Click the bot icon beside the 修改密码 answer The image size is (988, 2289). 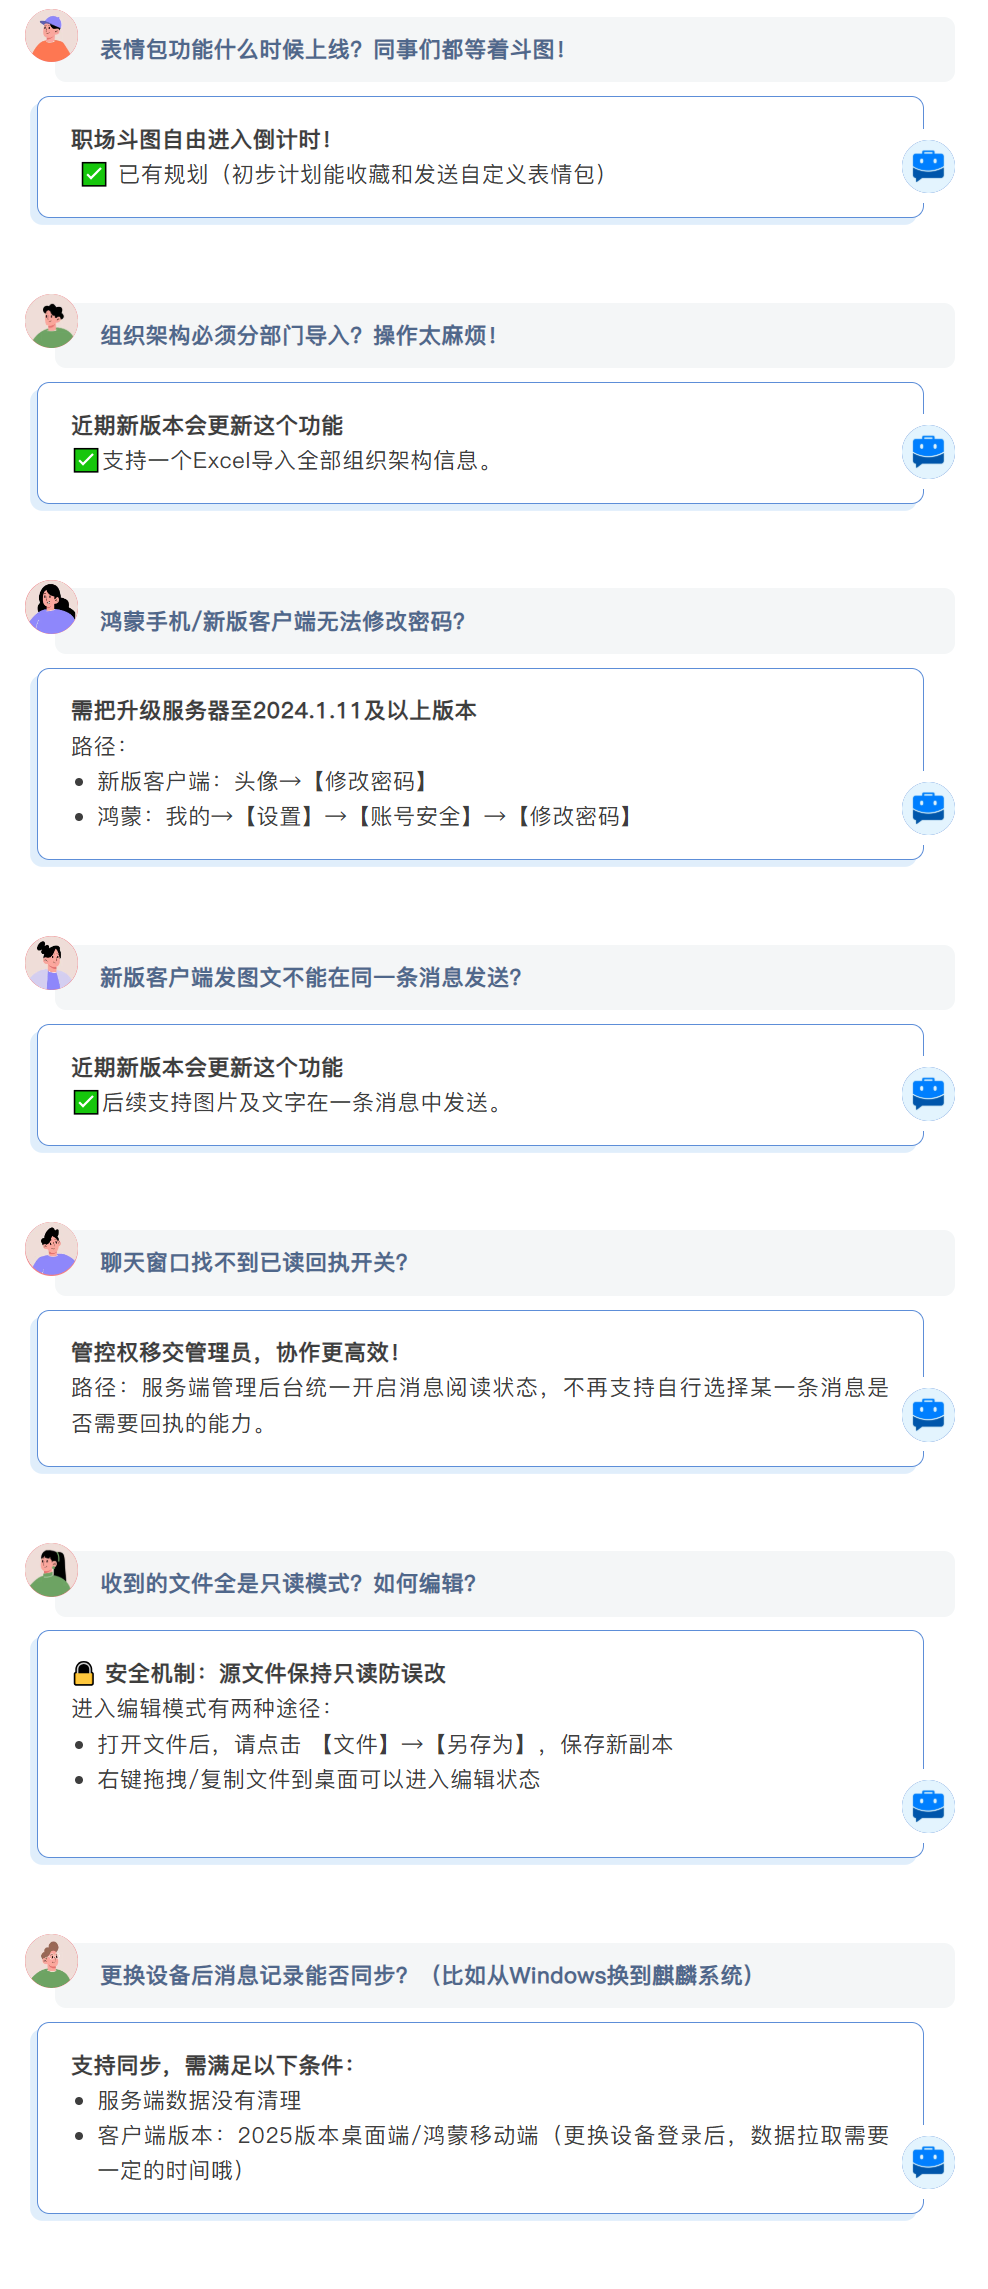coord(928,808)
